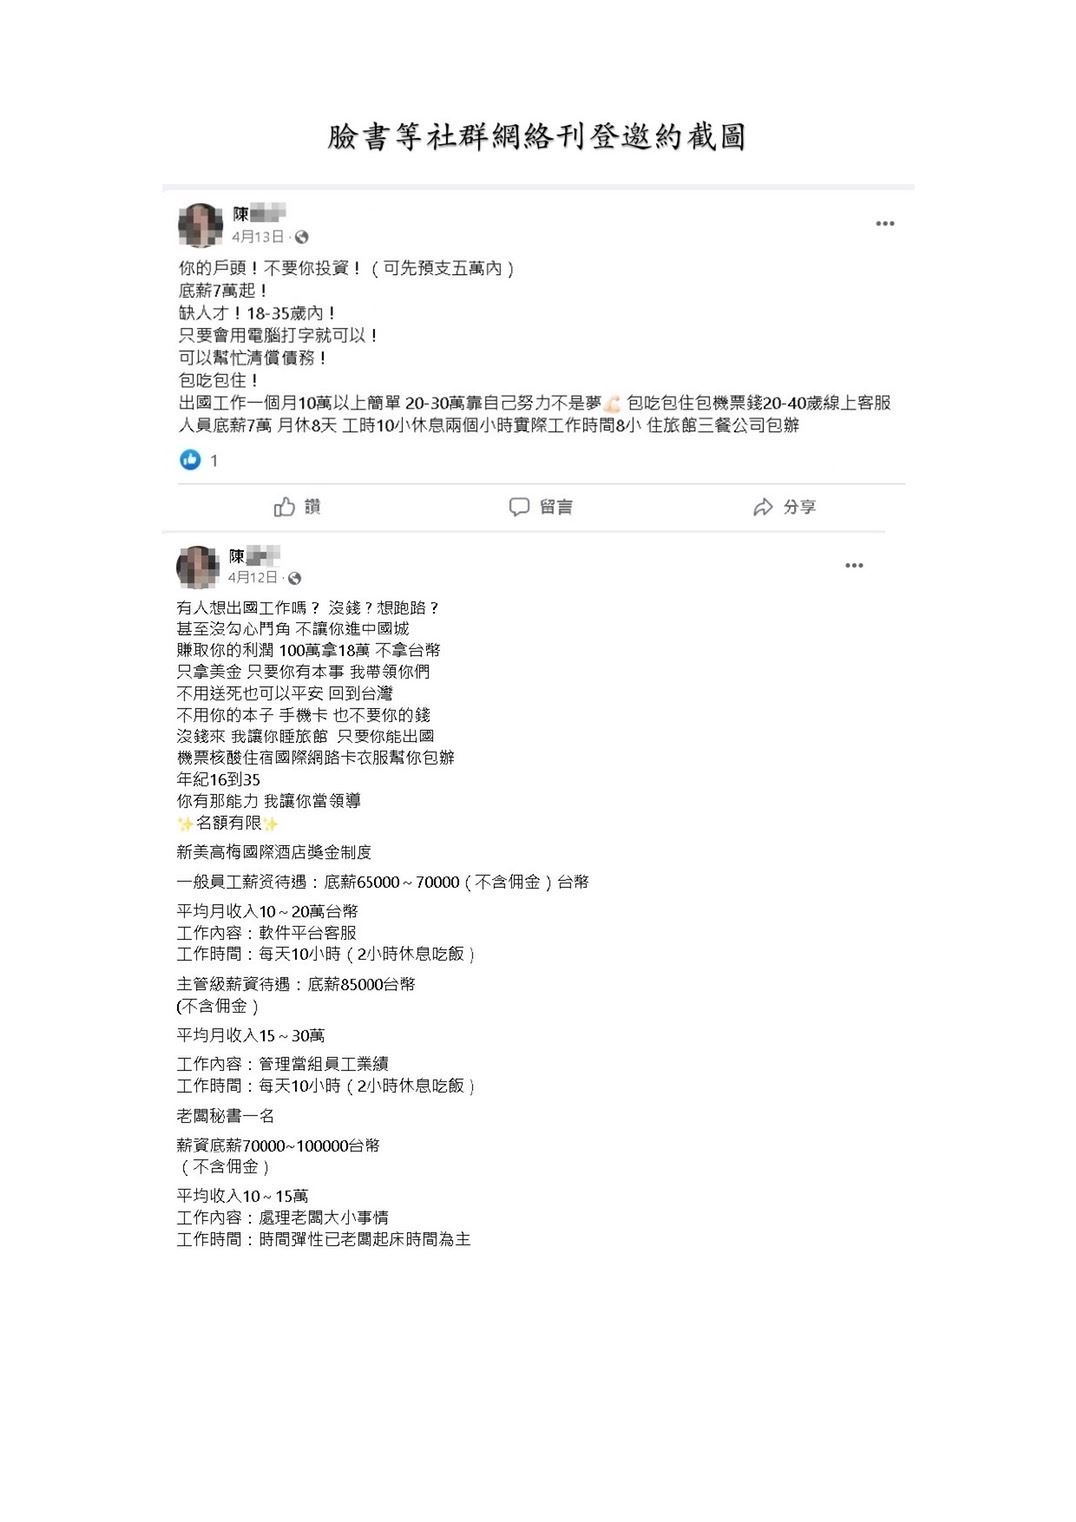
Task: Open the 4月12日 timestamp link
Action: click(x=253, y=578)
